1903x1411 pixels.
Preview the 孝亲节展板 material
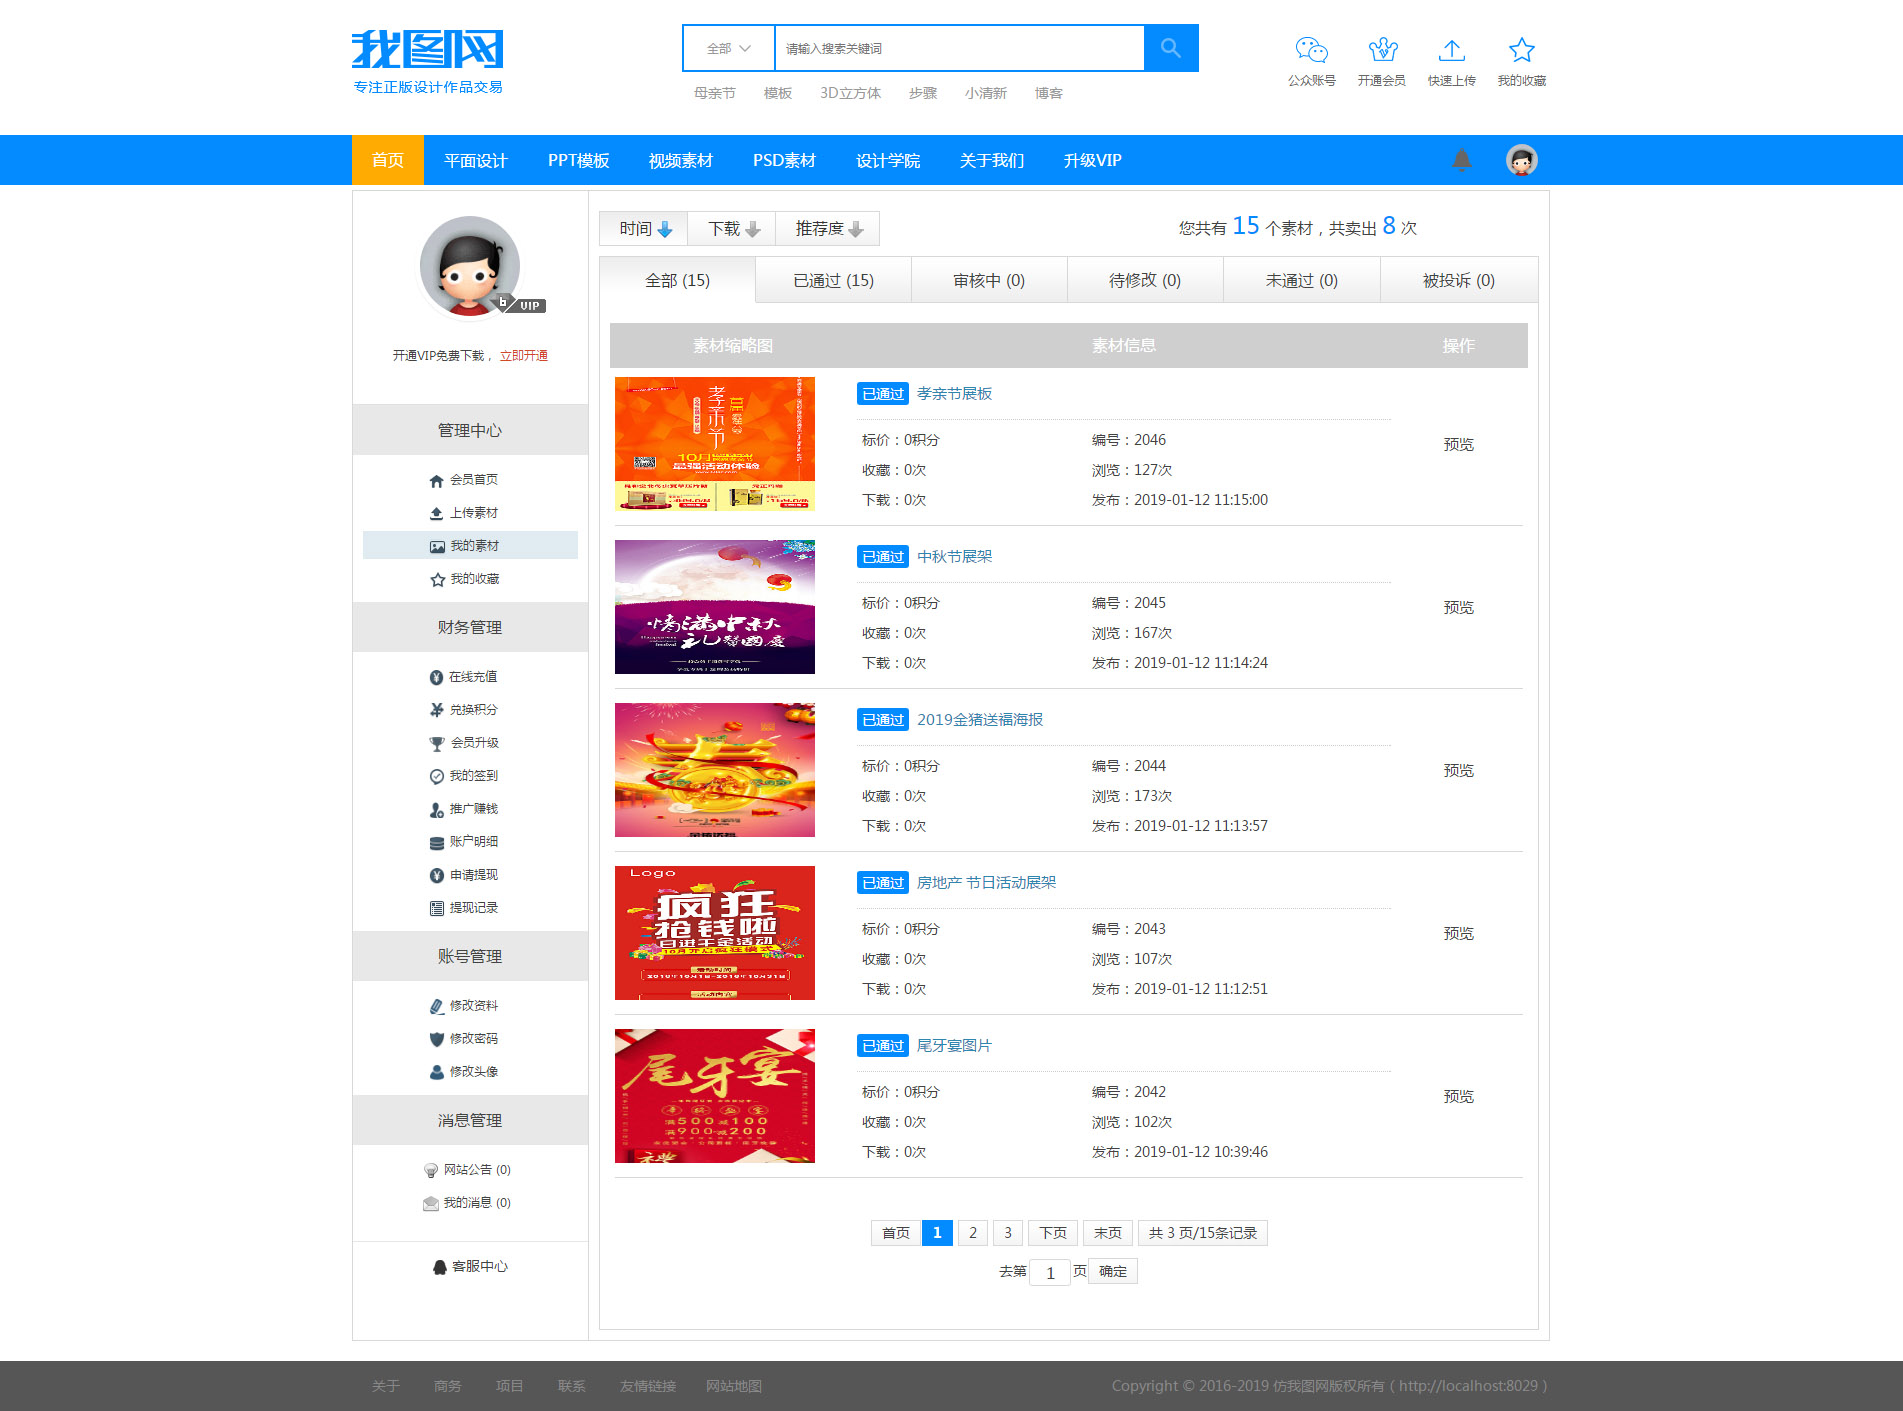tap(1458, 445)
